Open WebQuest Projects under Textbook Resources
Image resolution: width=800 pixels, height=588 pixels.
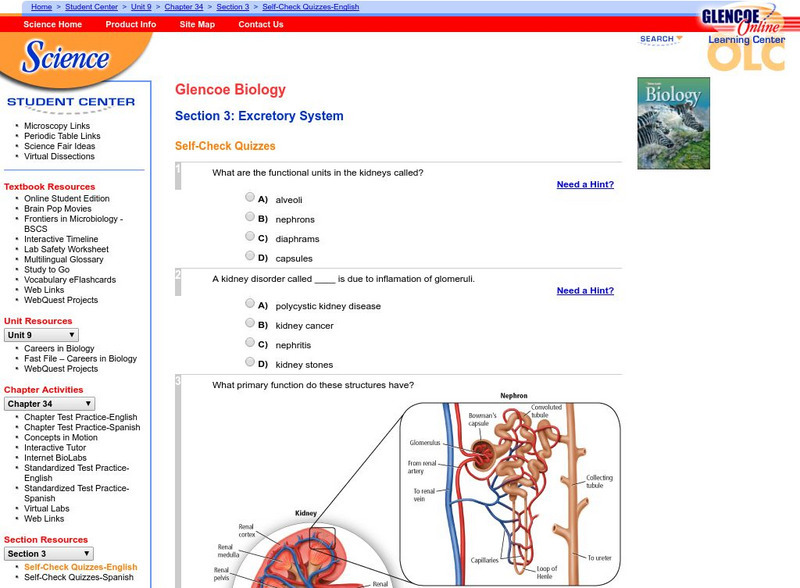(61, 300)
